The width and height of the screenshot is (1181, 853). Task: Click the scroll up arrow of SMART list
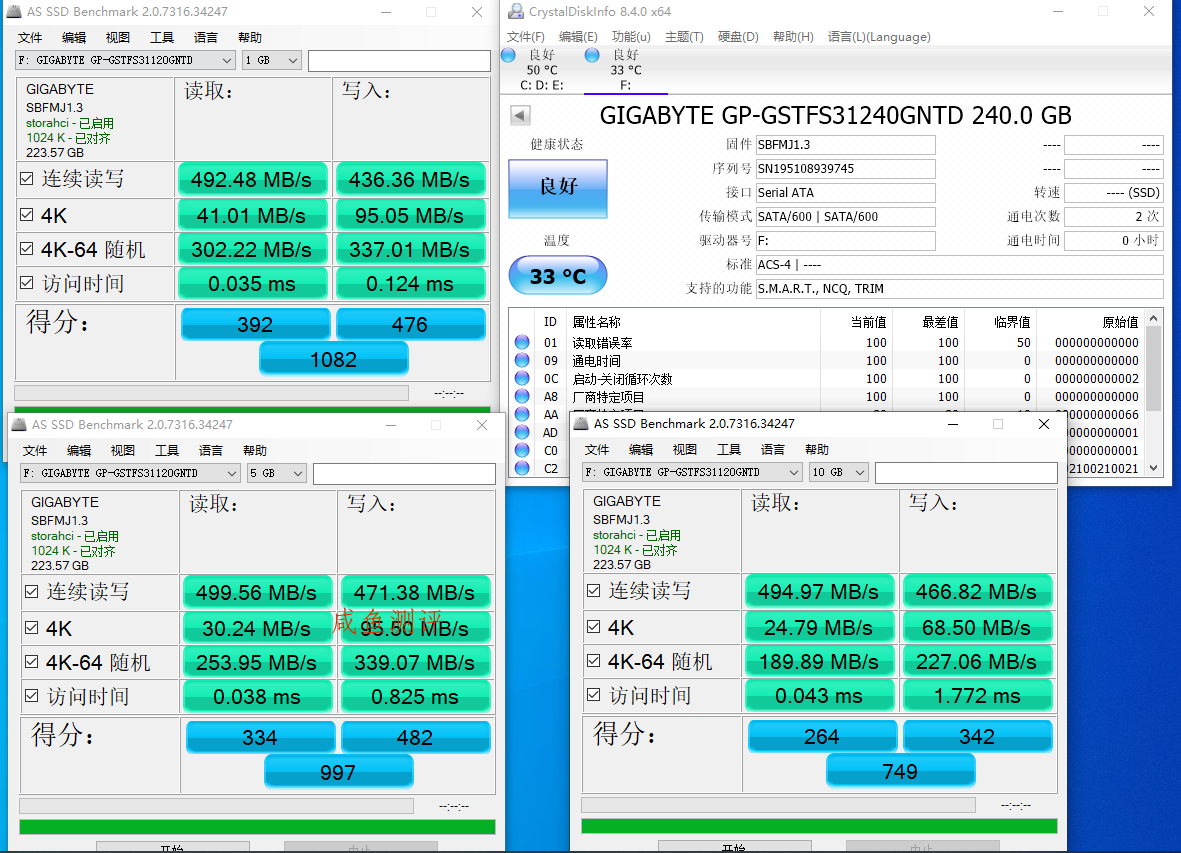pyautogui.click(x=1153, y=318)
